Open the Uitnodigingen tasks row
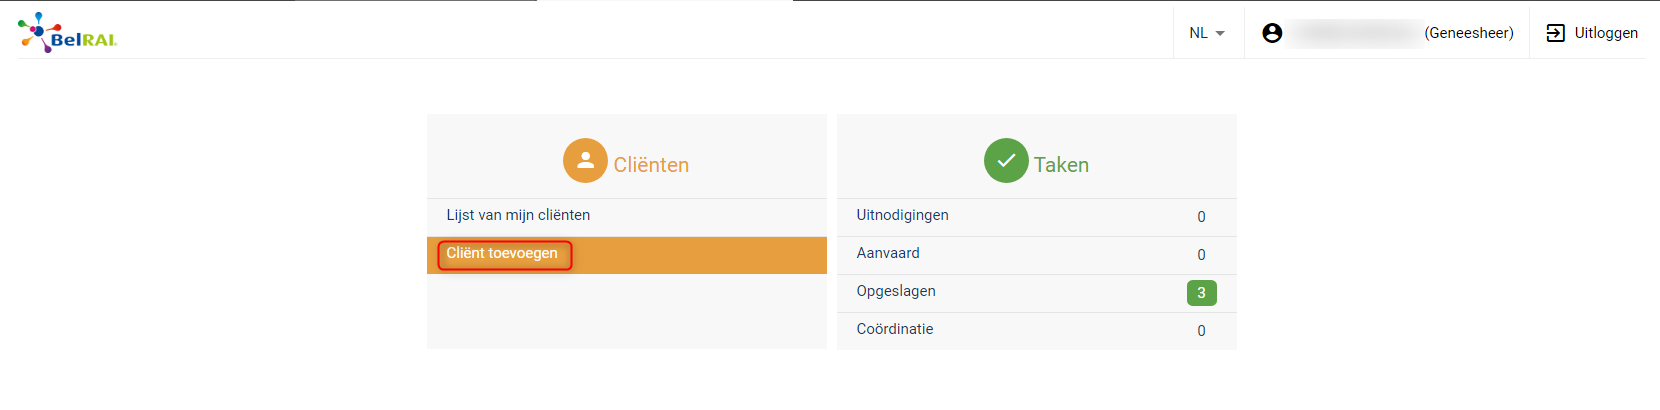 (1037, 217)
